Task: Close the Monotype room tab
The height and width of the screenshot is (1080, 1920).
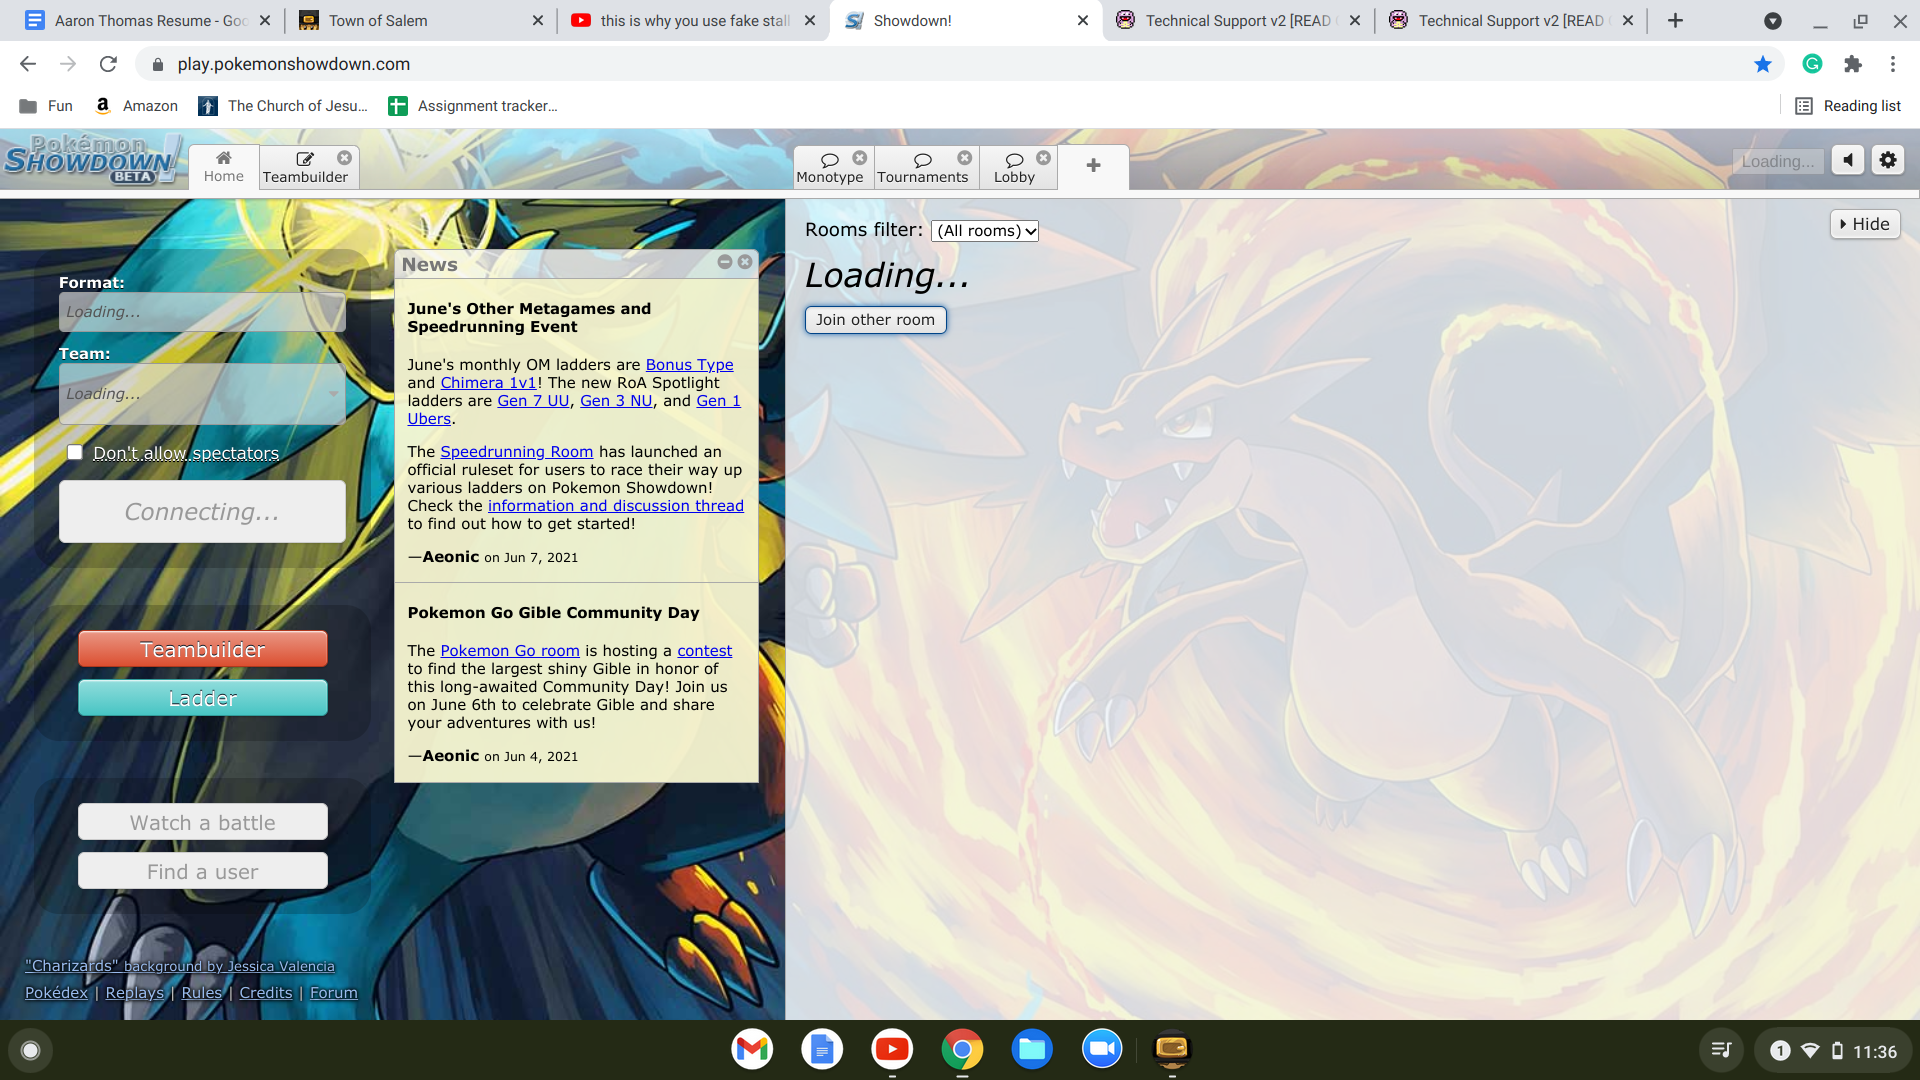Action: point(859,158)
